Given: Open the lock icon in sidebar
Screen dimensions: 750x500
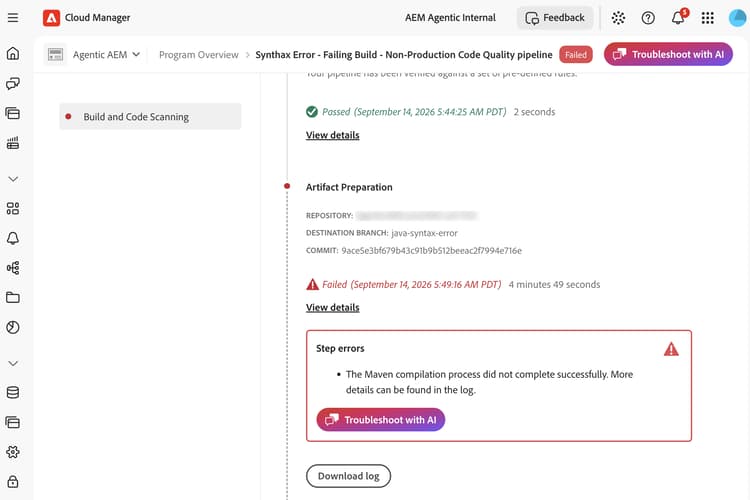Looking at the screenshot, I should [13, 482].
